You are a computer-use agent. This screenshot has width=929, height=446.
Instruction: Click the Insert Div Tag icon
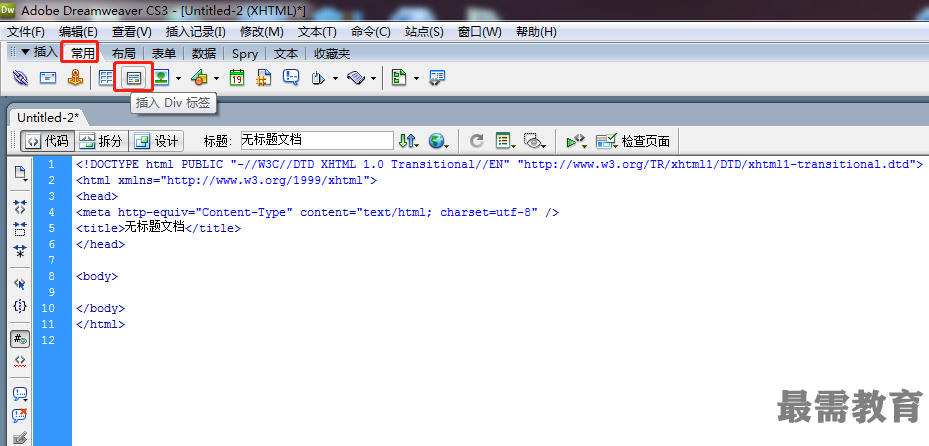134,78
